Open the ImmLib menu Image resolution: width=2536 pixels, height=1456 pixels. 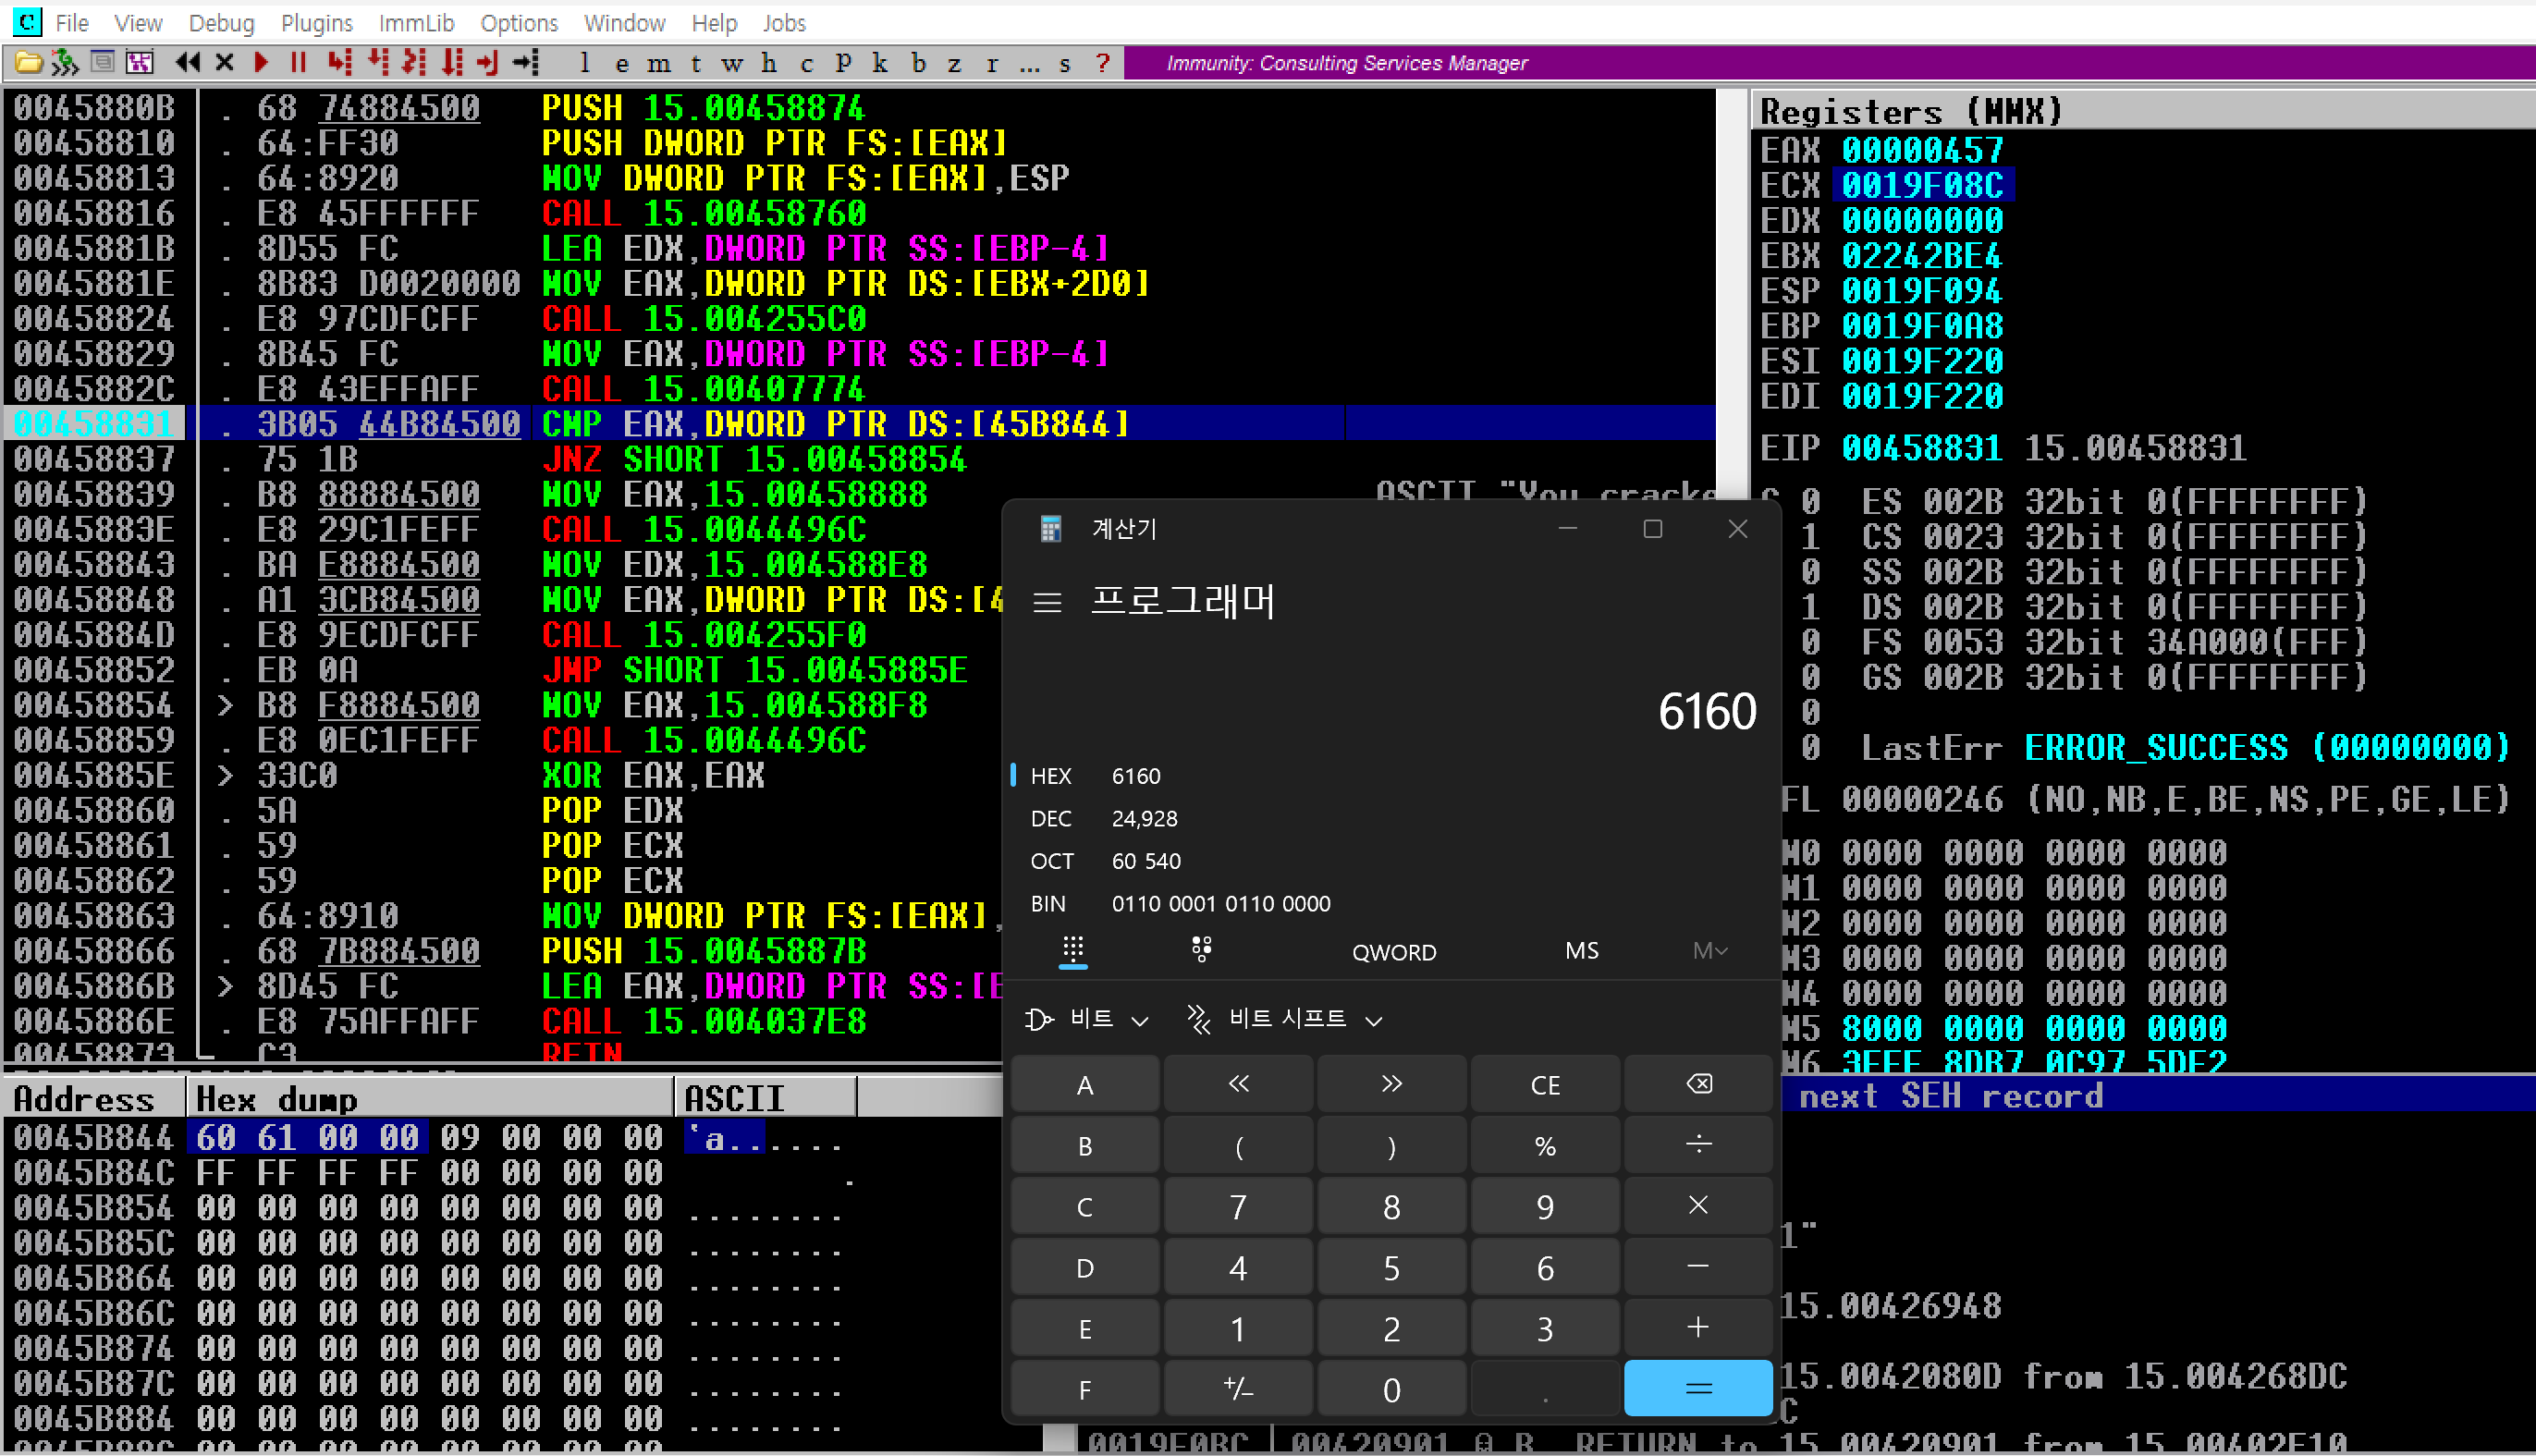tap(416, 22)
